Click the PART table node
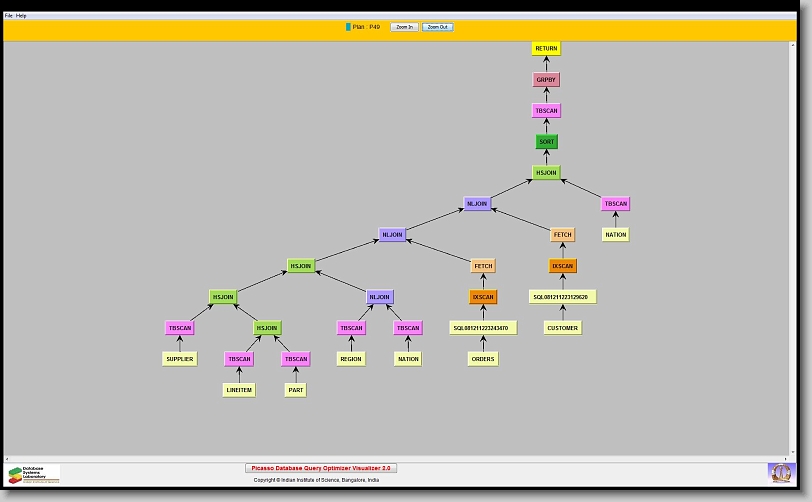 pos(295,390)
